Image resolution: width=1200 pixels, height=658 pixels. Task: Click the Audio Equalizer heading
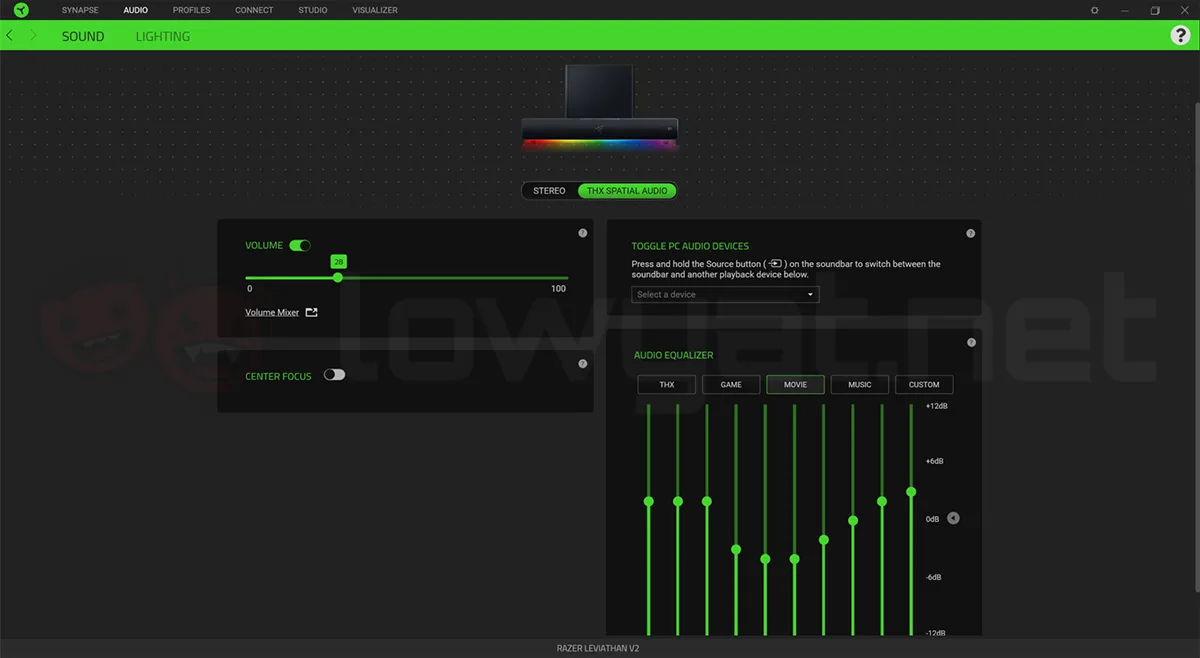pyautogui.click(x=674, y=355)
